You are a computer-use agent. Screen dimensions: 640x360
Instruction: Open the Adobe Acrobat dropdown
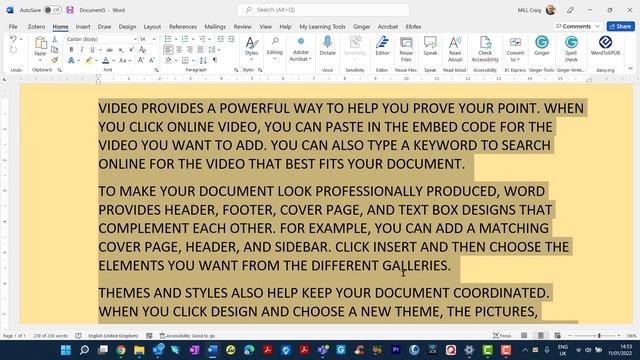[301, 49]
